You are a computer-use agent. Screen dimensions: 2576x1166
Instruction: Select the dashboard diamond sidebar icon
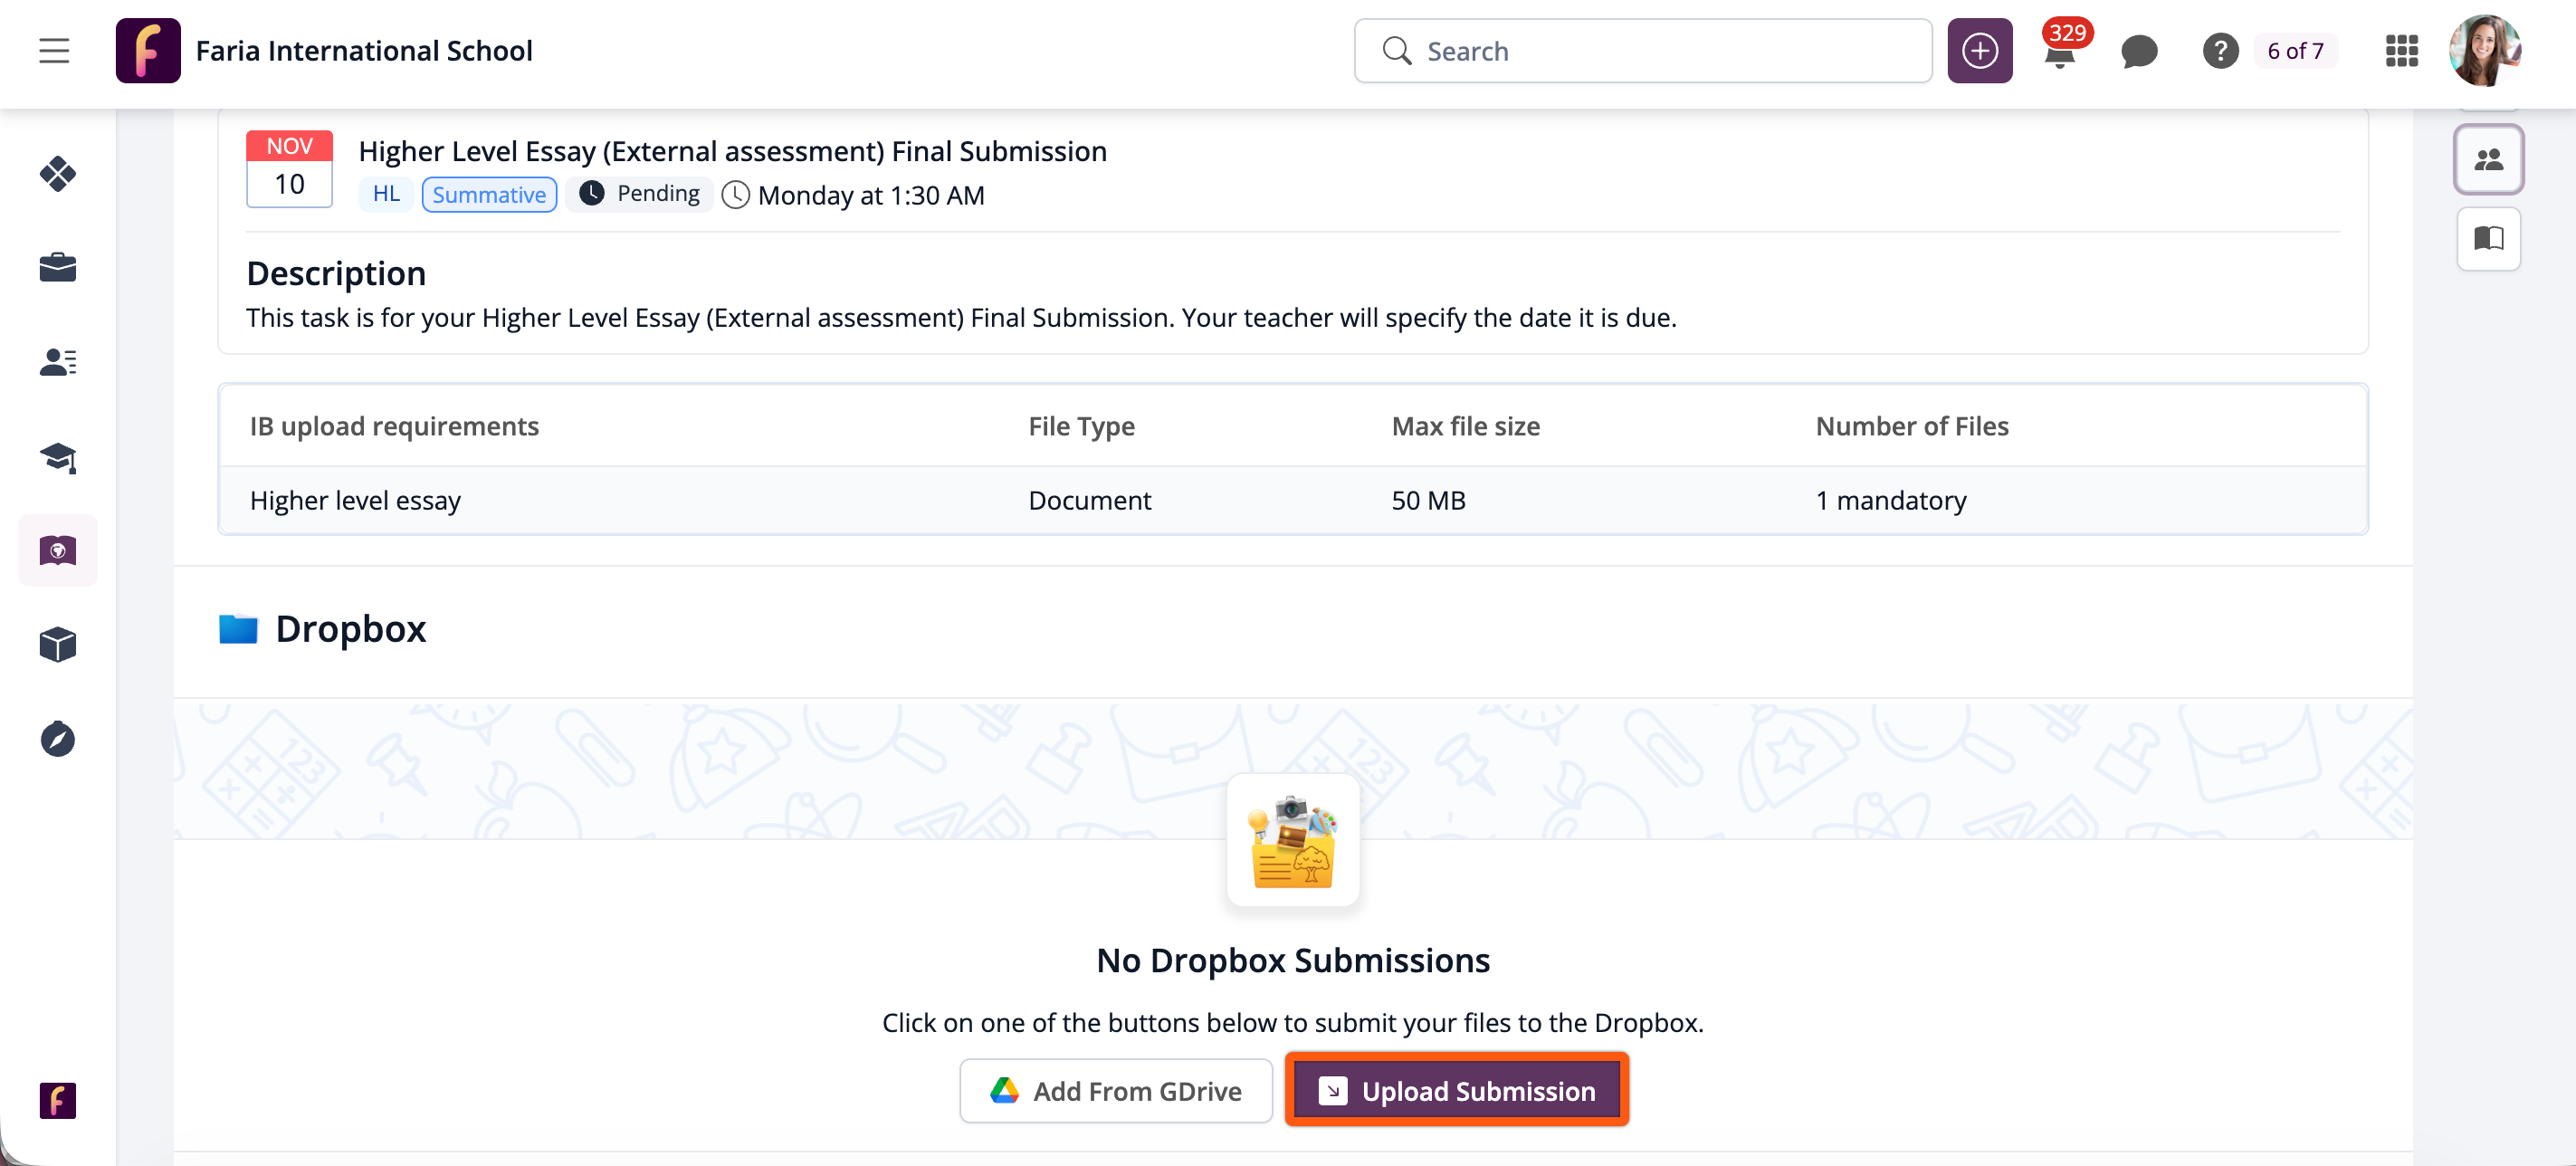[58, 173]
